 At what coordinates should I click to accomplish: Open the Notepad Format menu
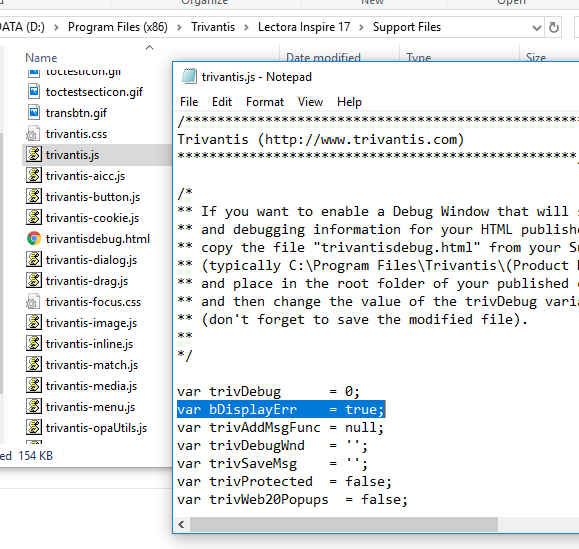[x=265, y=102]
